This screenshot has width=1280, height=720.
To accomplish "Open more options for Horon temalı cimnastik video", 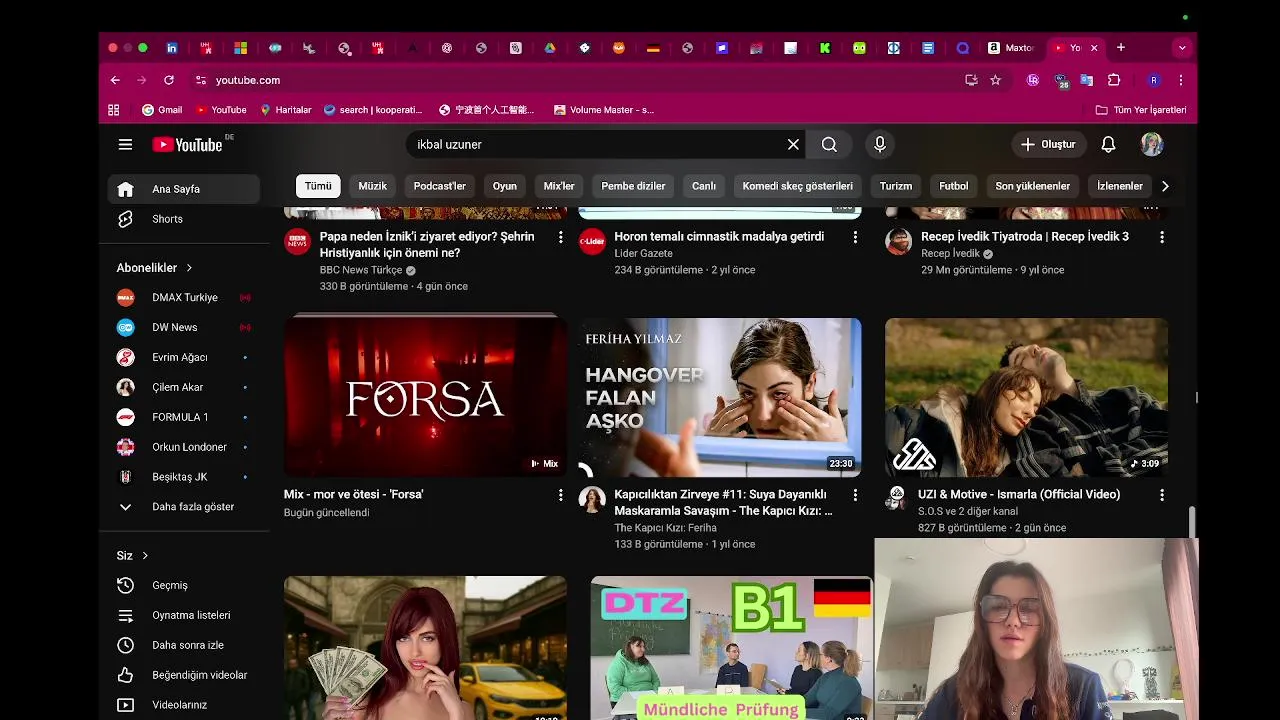I will [855, 237].
